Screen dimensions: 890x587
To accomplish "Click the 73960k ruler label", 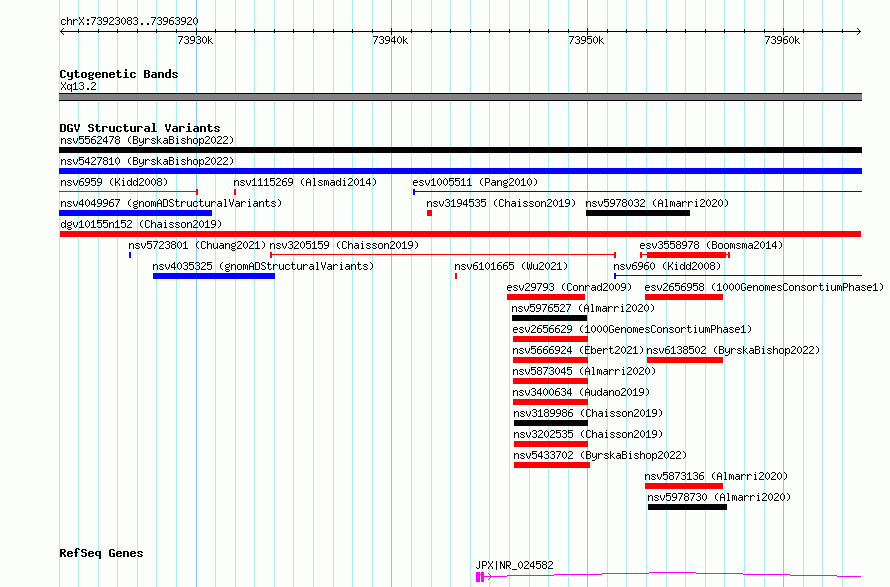I will coord(782,40).
